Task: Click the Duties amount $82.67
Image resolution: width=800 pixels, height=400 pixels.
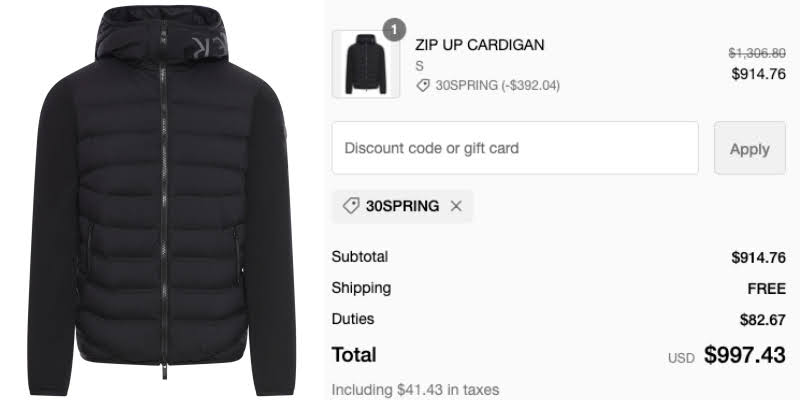Action: [x=763, y=320]
